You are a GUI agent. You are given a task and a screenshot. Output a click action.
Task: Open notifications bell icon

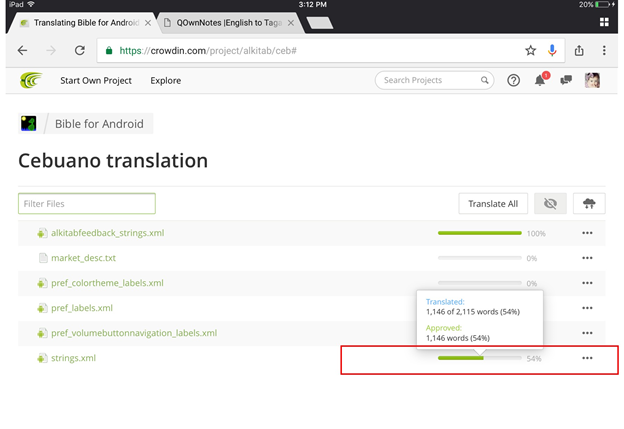pos(540,80)
